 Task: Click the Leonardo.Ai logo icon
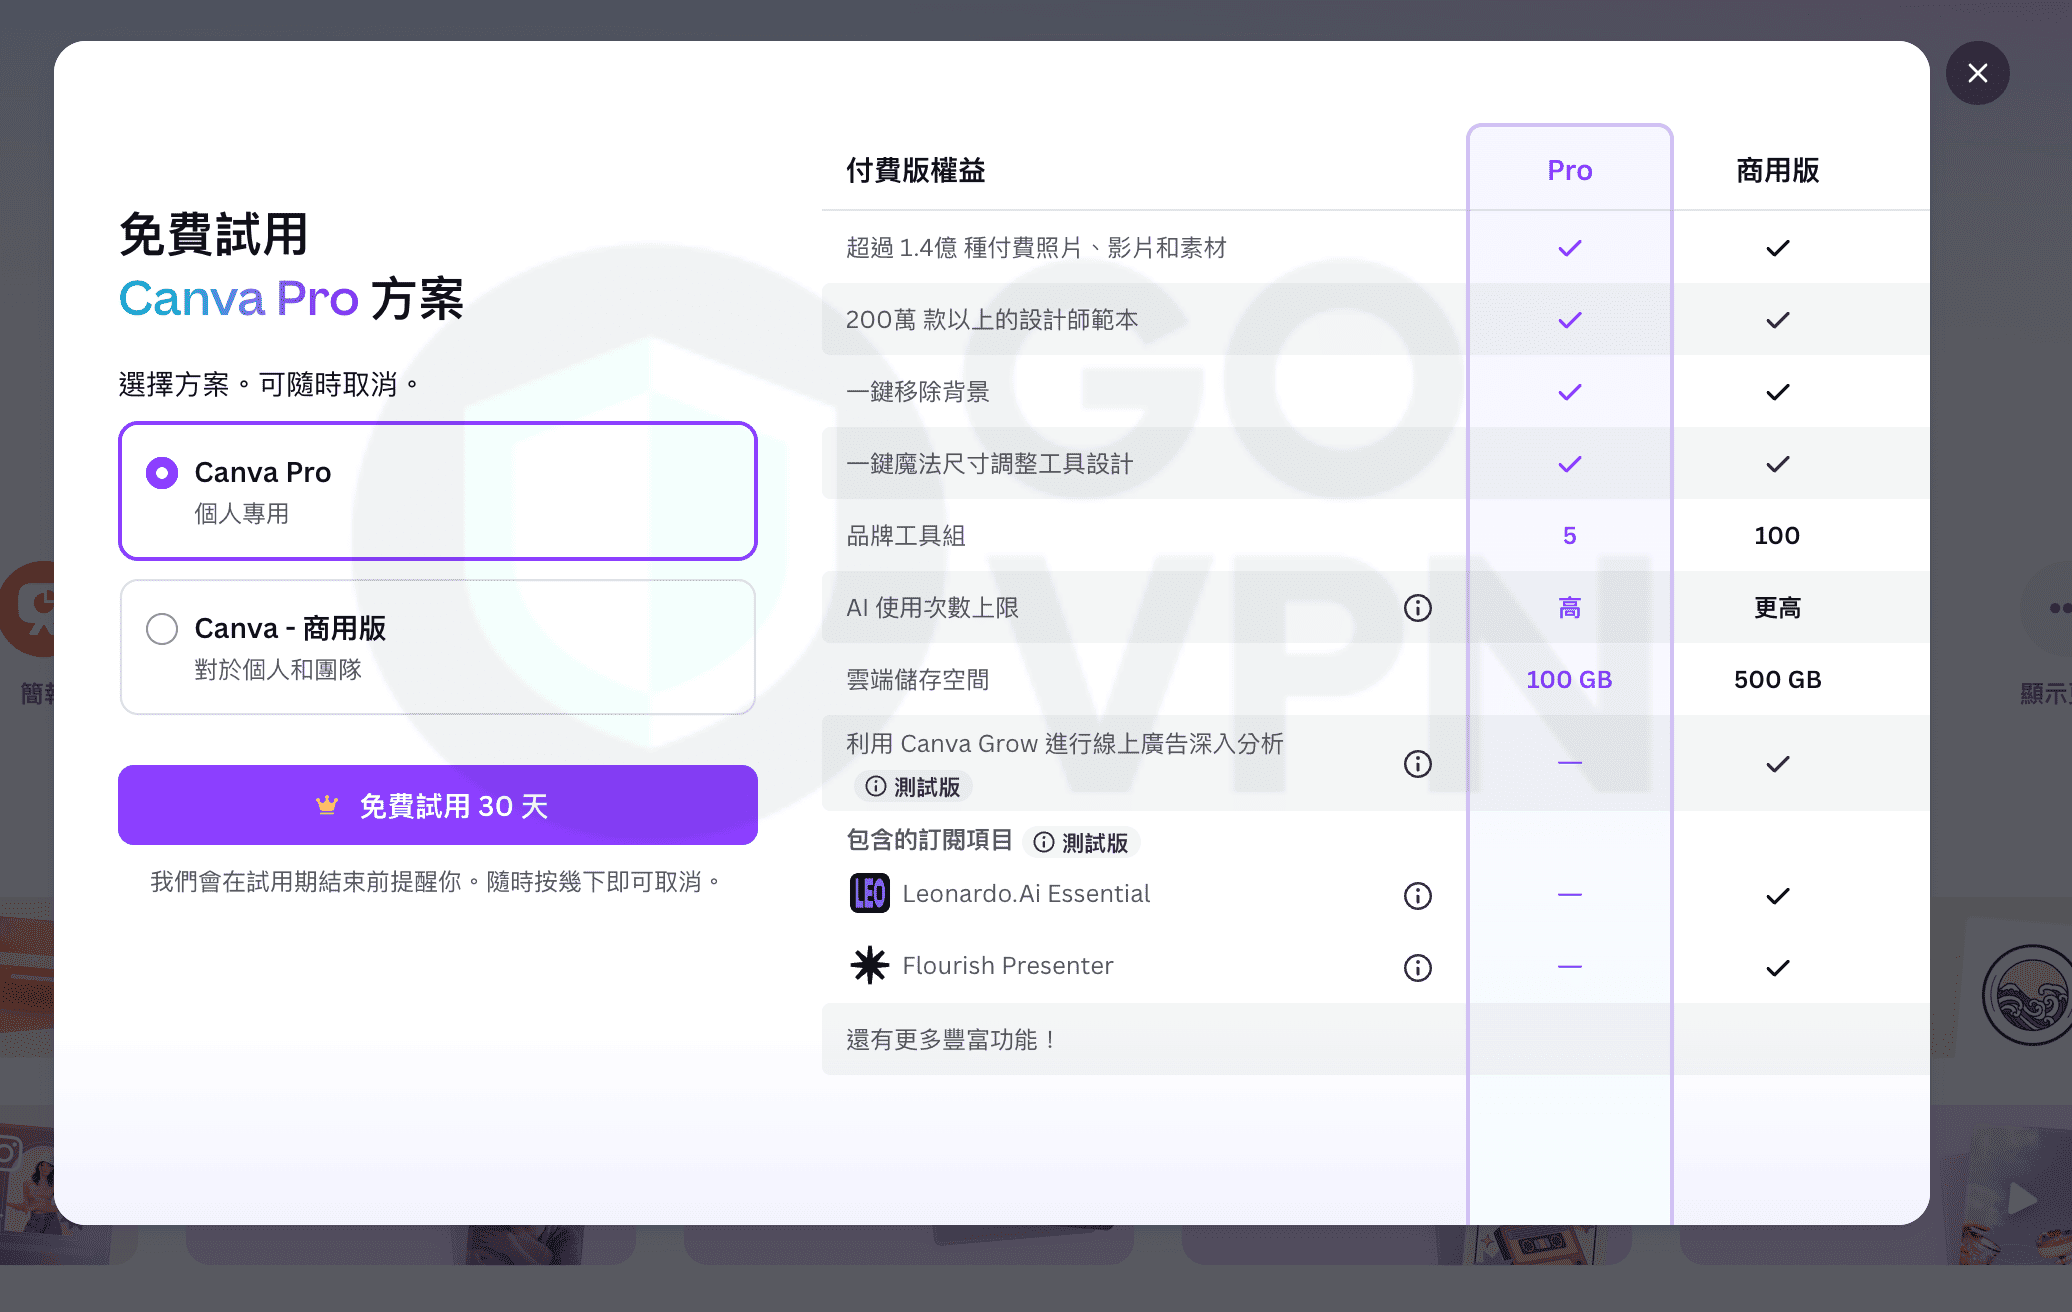tap(868, 893)
